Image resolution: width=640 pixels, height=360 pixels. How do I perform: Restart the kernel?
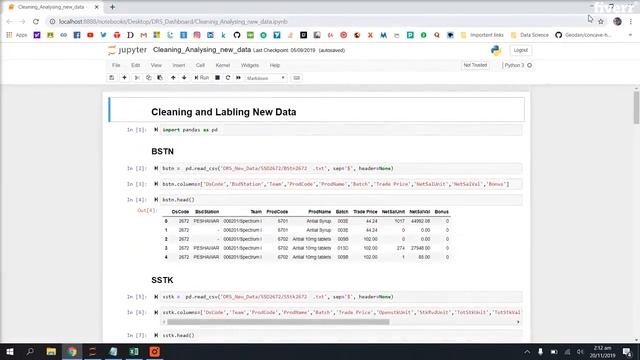pyautogui.click(x=228, y=78)
